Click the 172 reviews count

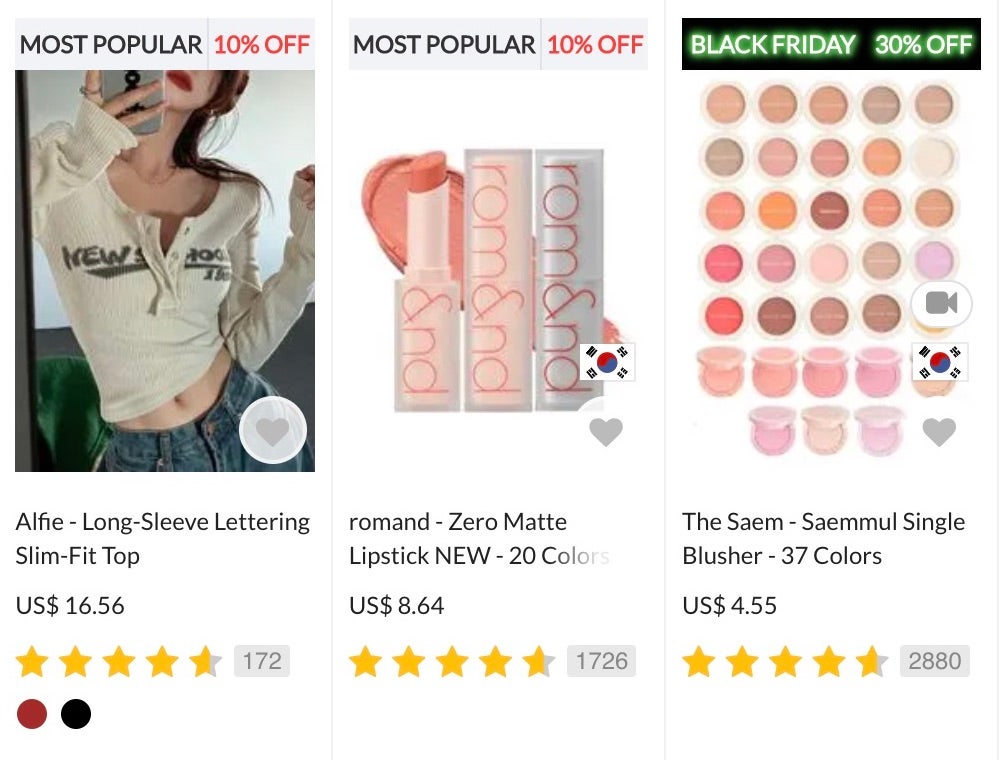pos(262,661)
